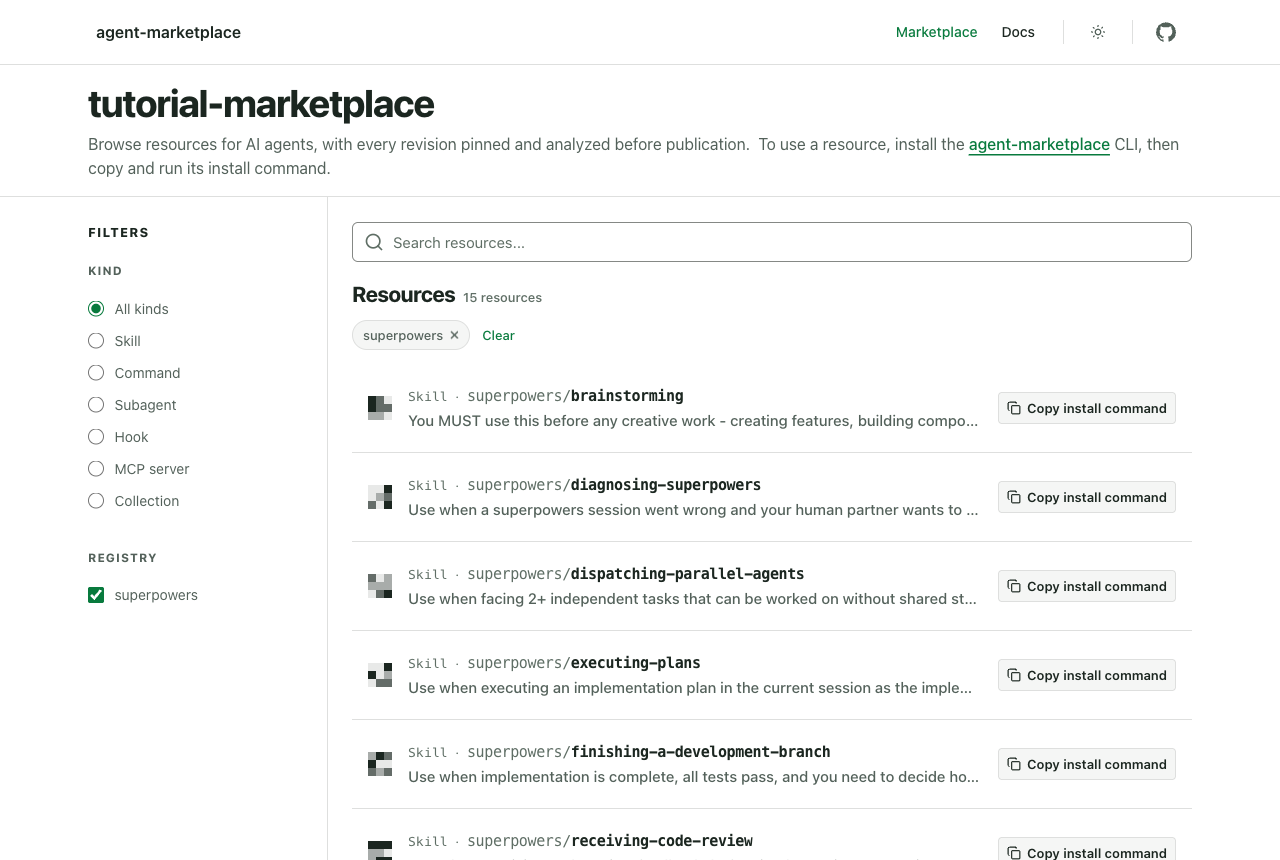Open superpowers/dispatching-parallel-agents resource title

coord(636,574)
